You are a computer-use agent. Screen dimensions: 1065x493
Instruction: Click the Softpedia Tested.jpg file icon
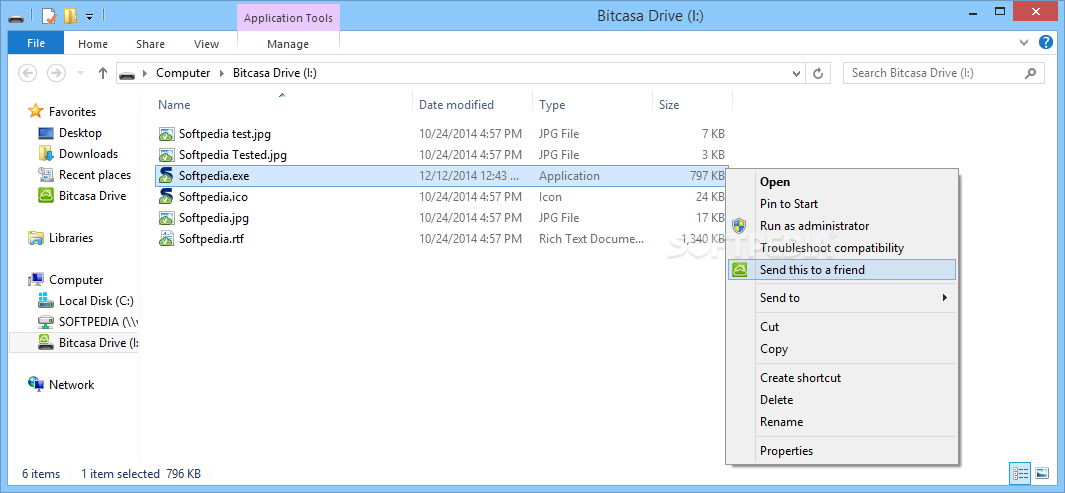[166, 155]
